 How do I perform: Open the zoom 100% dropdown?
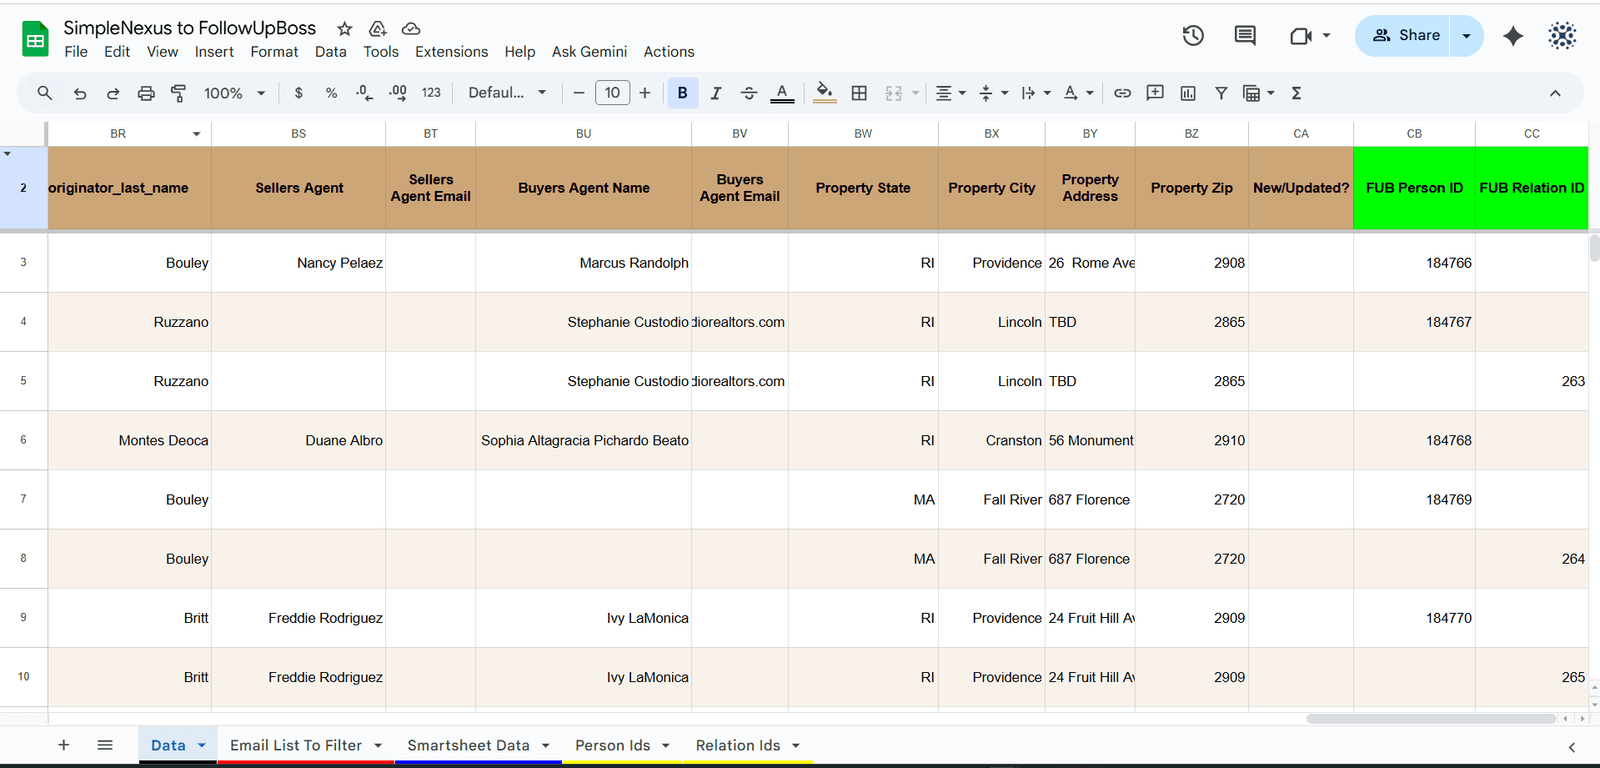pyautogui.click(x=234, y=93)
